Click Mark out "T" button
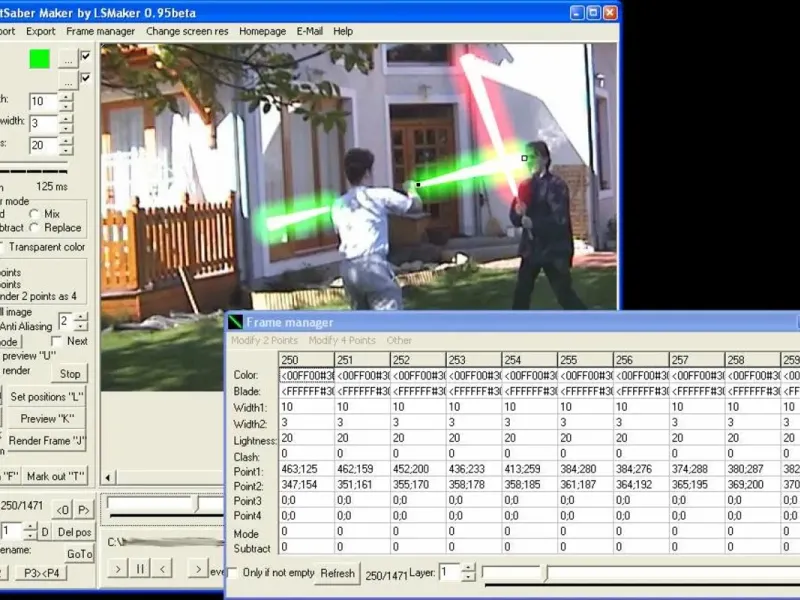Screen dimensions: 800x600 (56, 476)
